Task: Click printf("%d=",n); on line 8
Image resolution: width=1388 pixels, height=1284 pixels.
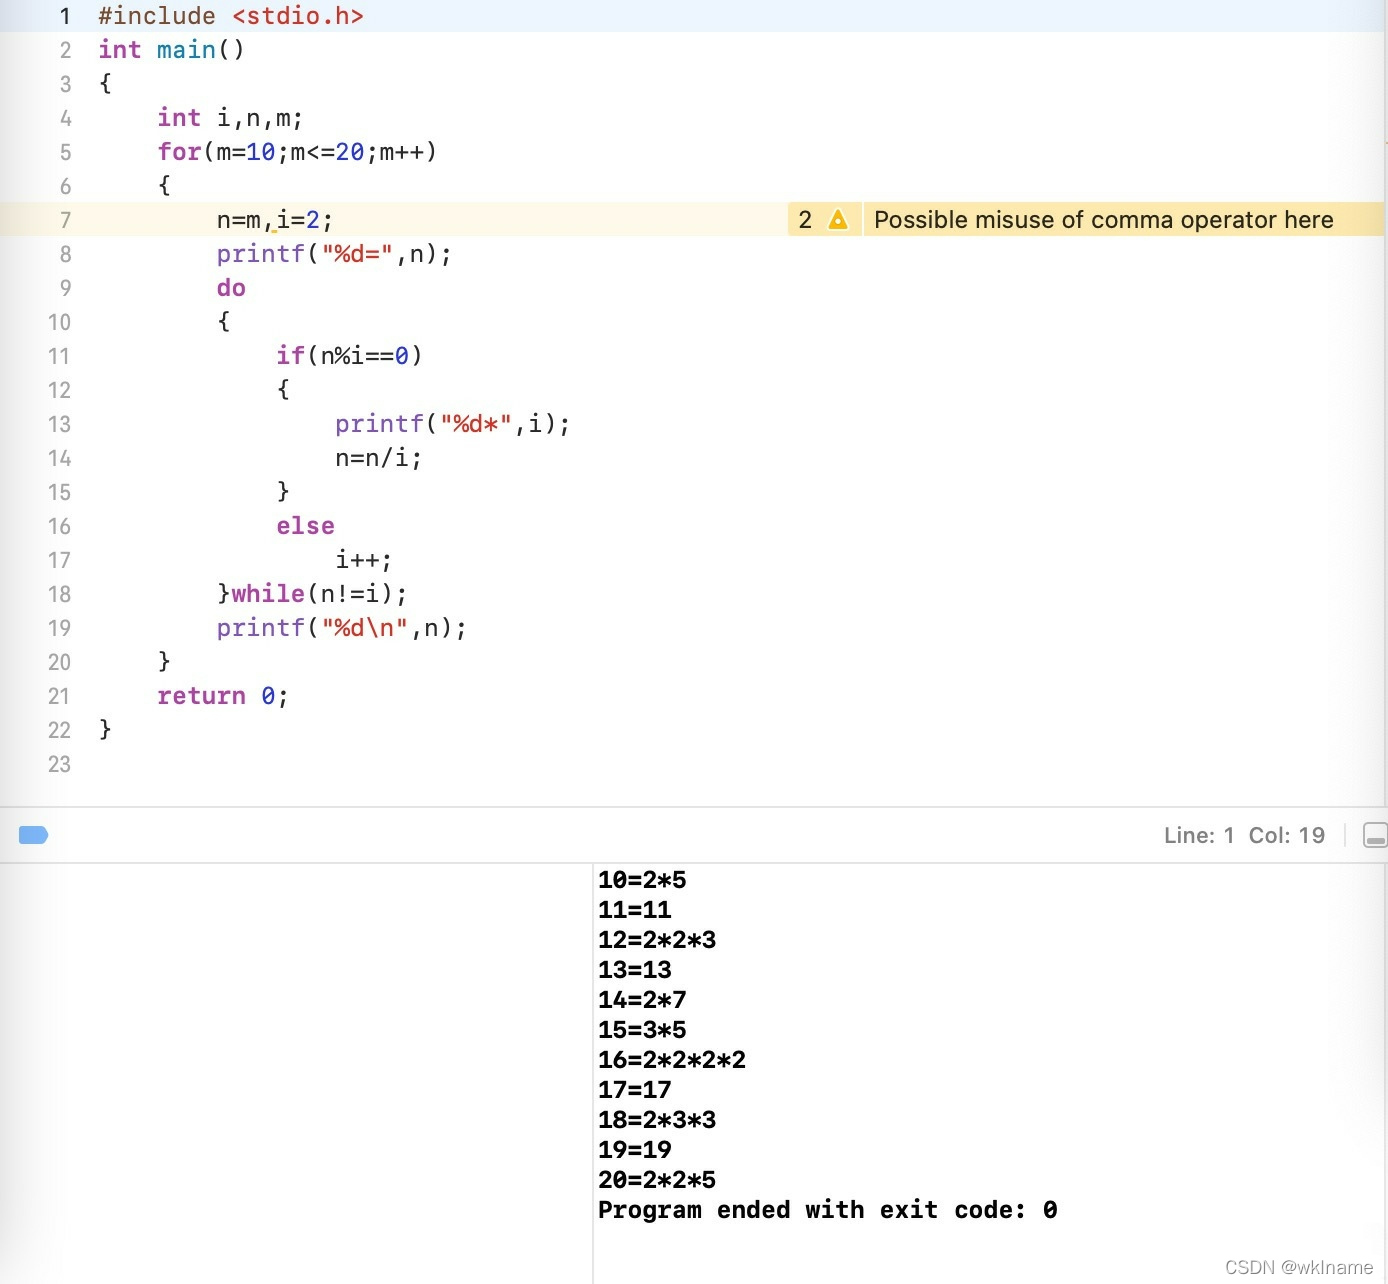Action: click(334, 254)
